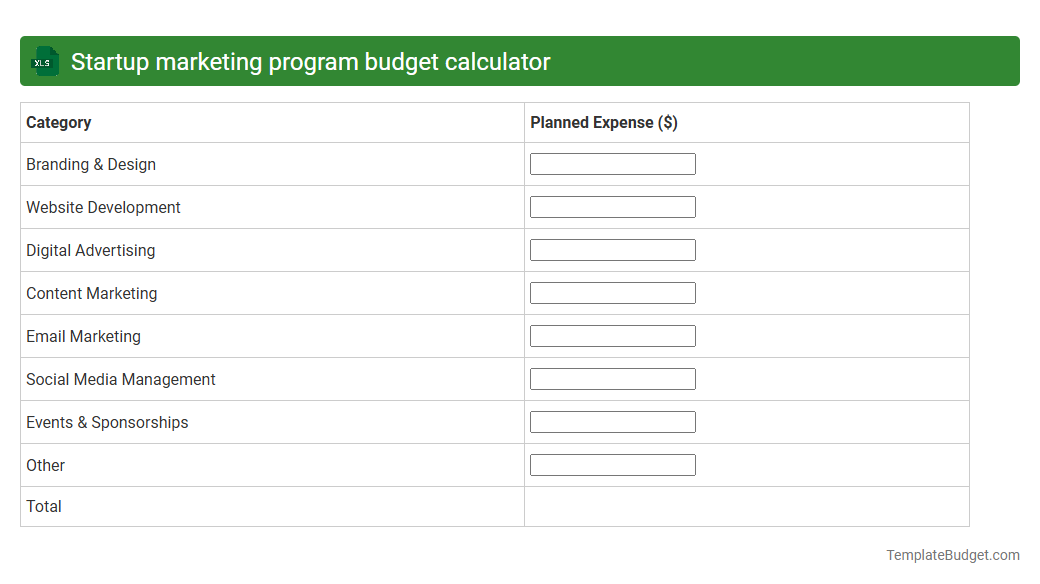Select the Category column header
Image resolution: width=1040 pixels, height=584 pixels.
[x=59, y=122]
